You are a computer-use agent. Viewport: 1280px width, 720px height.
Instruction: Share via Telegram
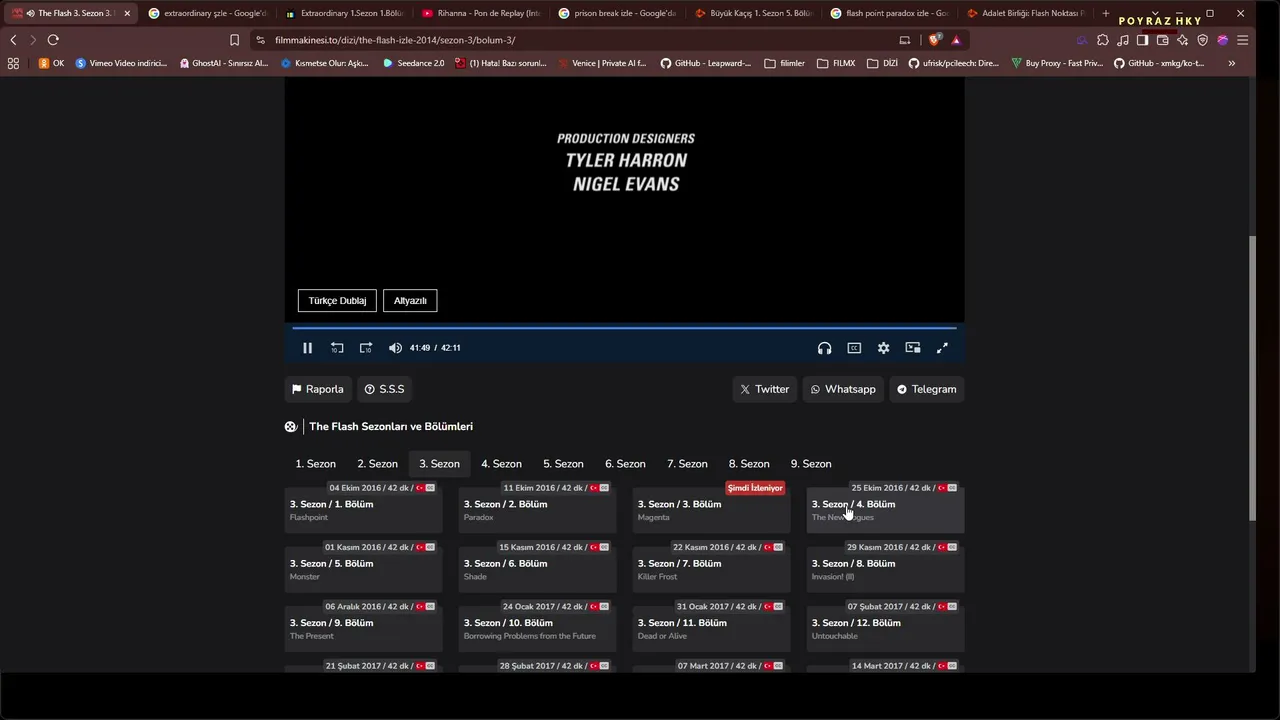click(x=926, y=389)
